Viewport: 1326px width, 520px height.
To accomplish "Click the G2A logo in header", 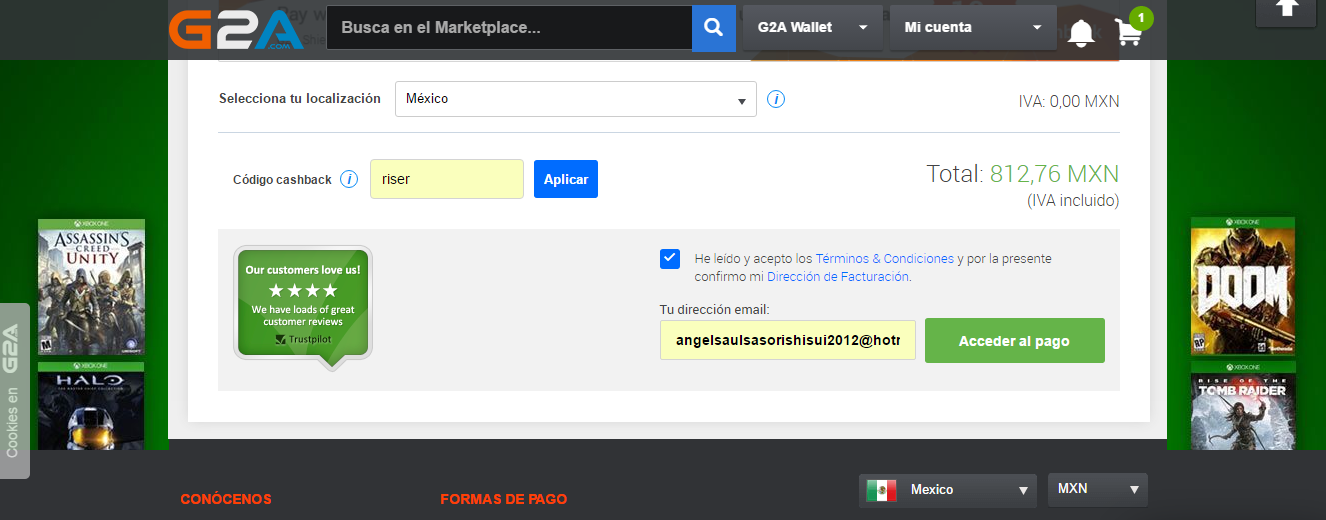I will tap(234, 28).
